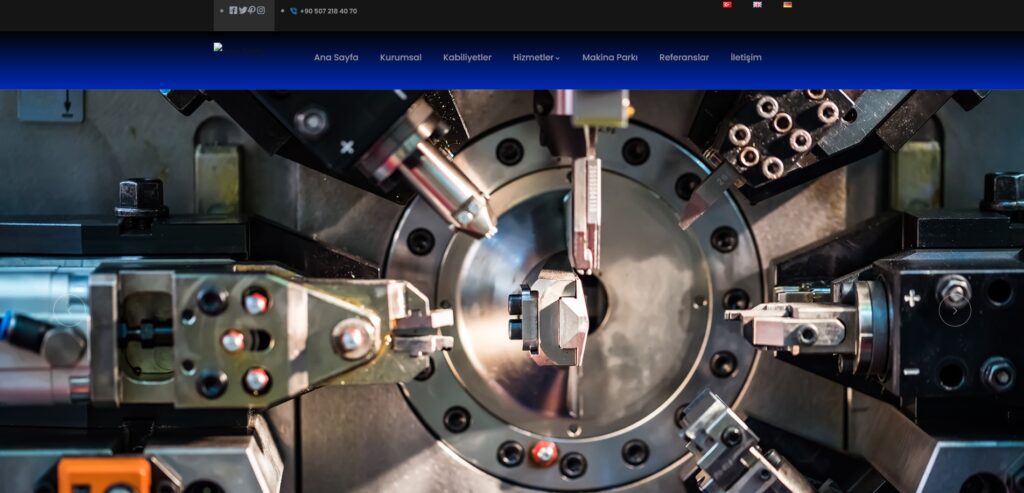Image resolution: width=1024 pixels, height=493 pixels.
Task: Show previous slide with left arrow
Action: [69, 311]
